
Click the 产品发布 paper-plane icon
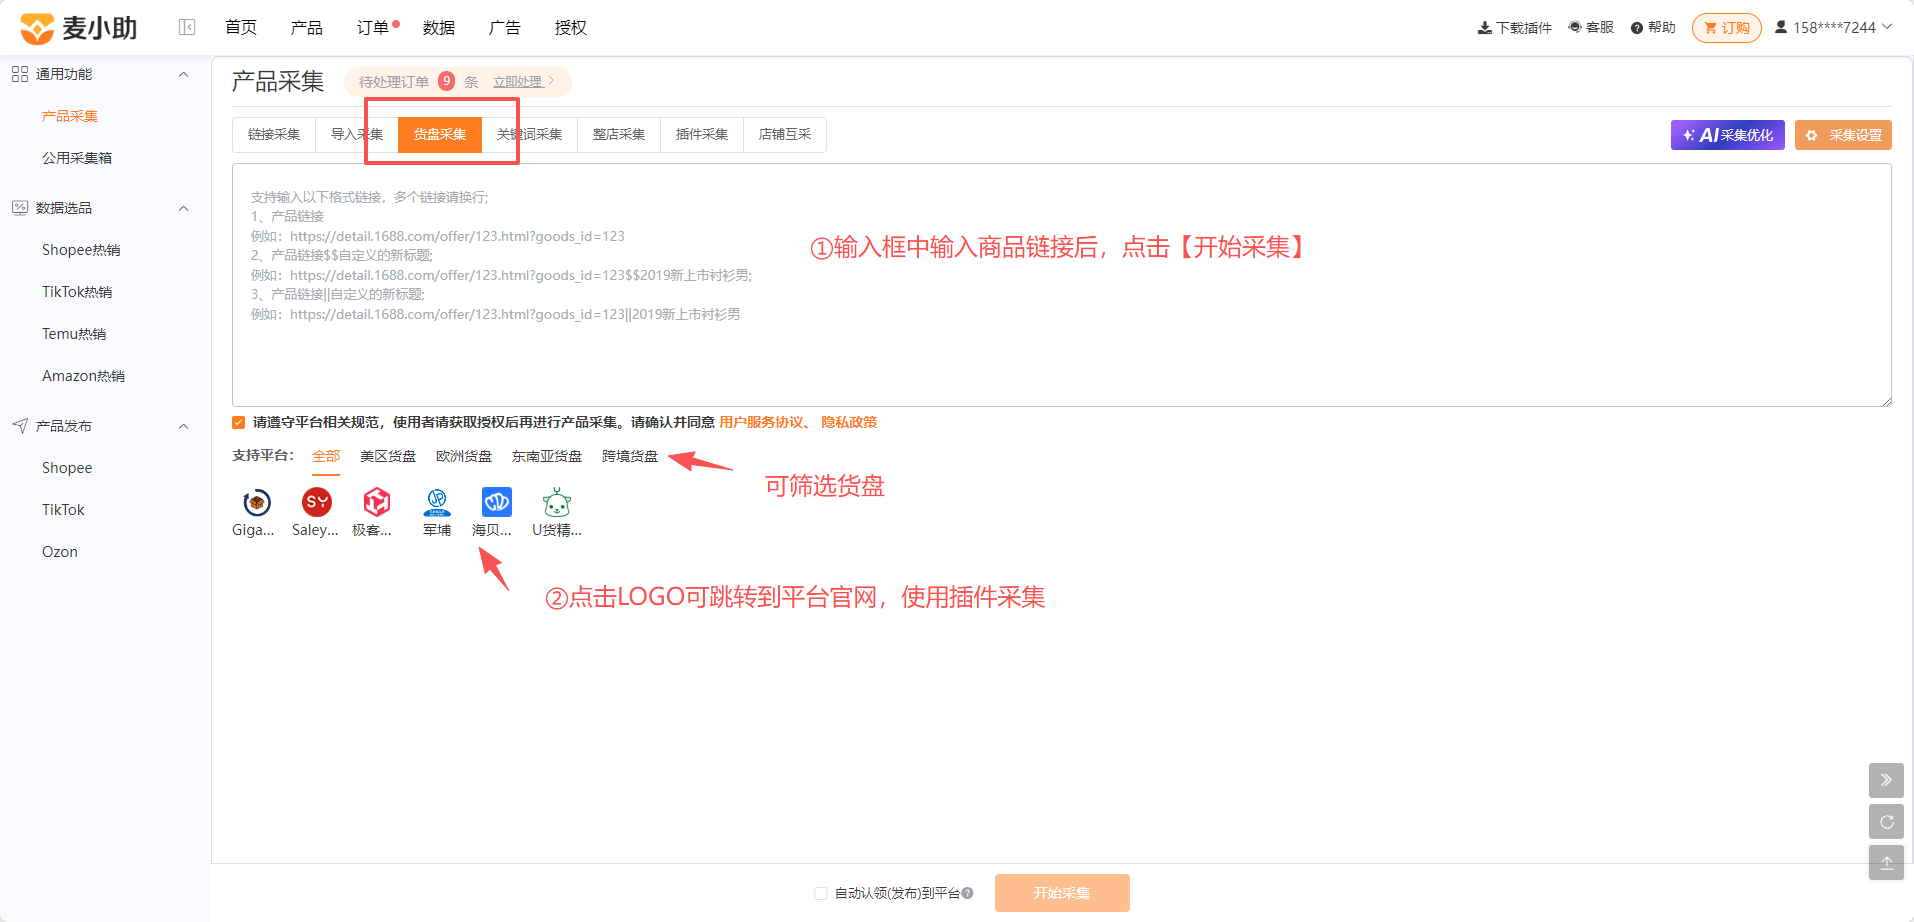tap(20, 426)
